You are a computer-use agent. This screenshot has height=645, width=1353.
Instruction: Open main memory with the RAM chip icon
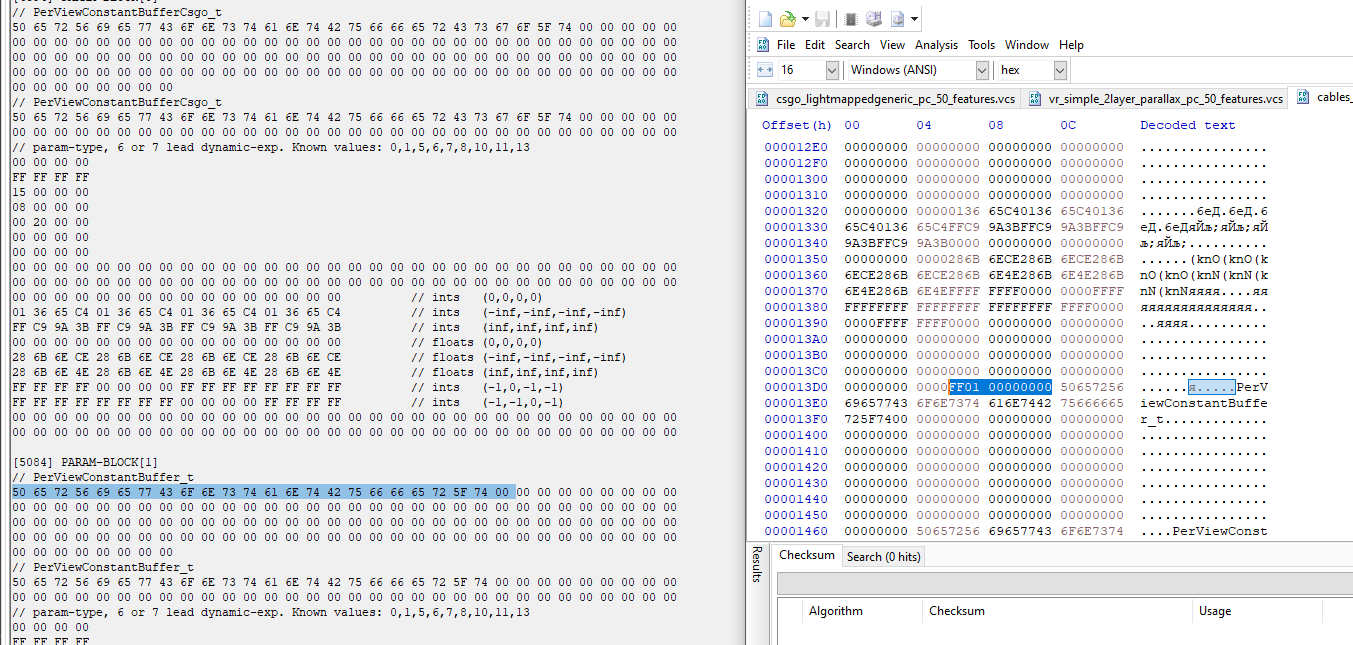(x=851, y=17)
